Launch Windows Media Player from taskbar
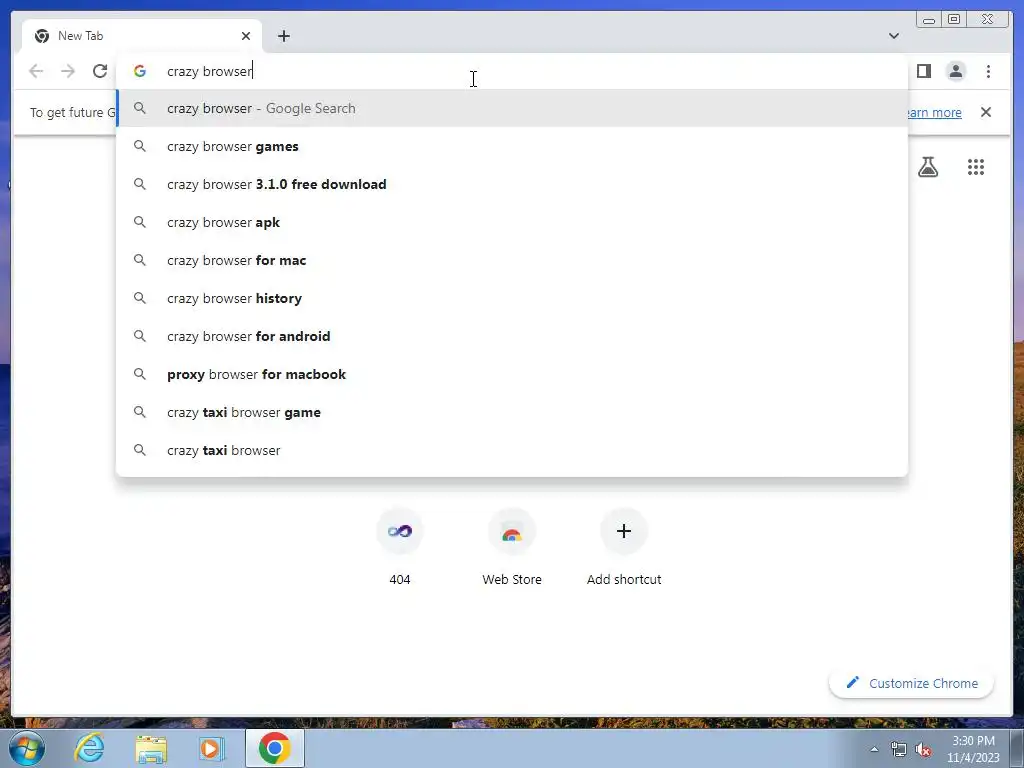This screenshot has width=1024, height=768. pos(211,748)
